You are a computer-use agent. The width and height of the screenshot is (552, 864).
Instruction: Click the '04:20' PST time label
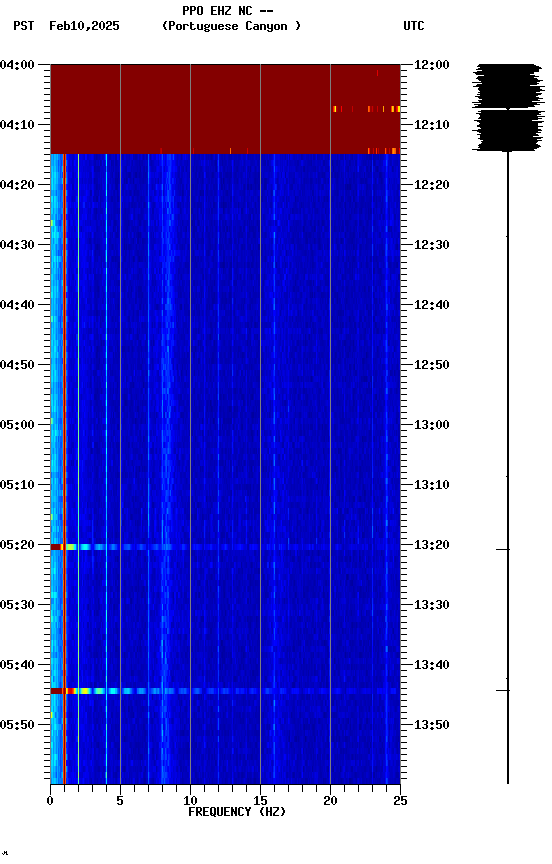pos(17,185)
